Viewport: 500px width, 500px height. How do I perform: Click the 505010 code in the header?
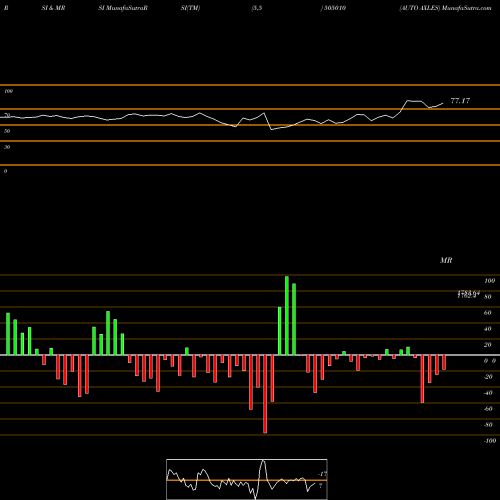(335, 8)
